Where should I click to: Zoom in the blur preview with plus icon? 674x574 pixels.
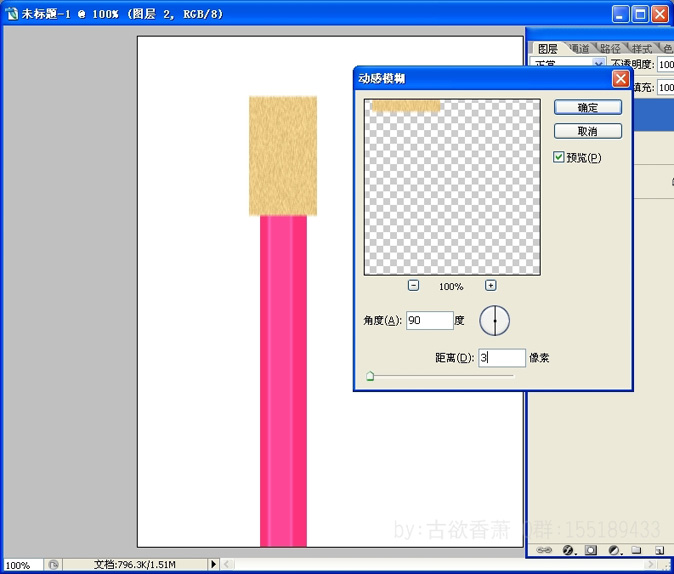pyautogui.click(x=490, y=285)
